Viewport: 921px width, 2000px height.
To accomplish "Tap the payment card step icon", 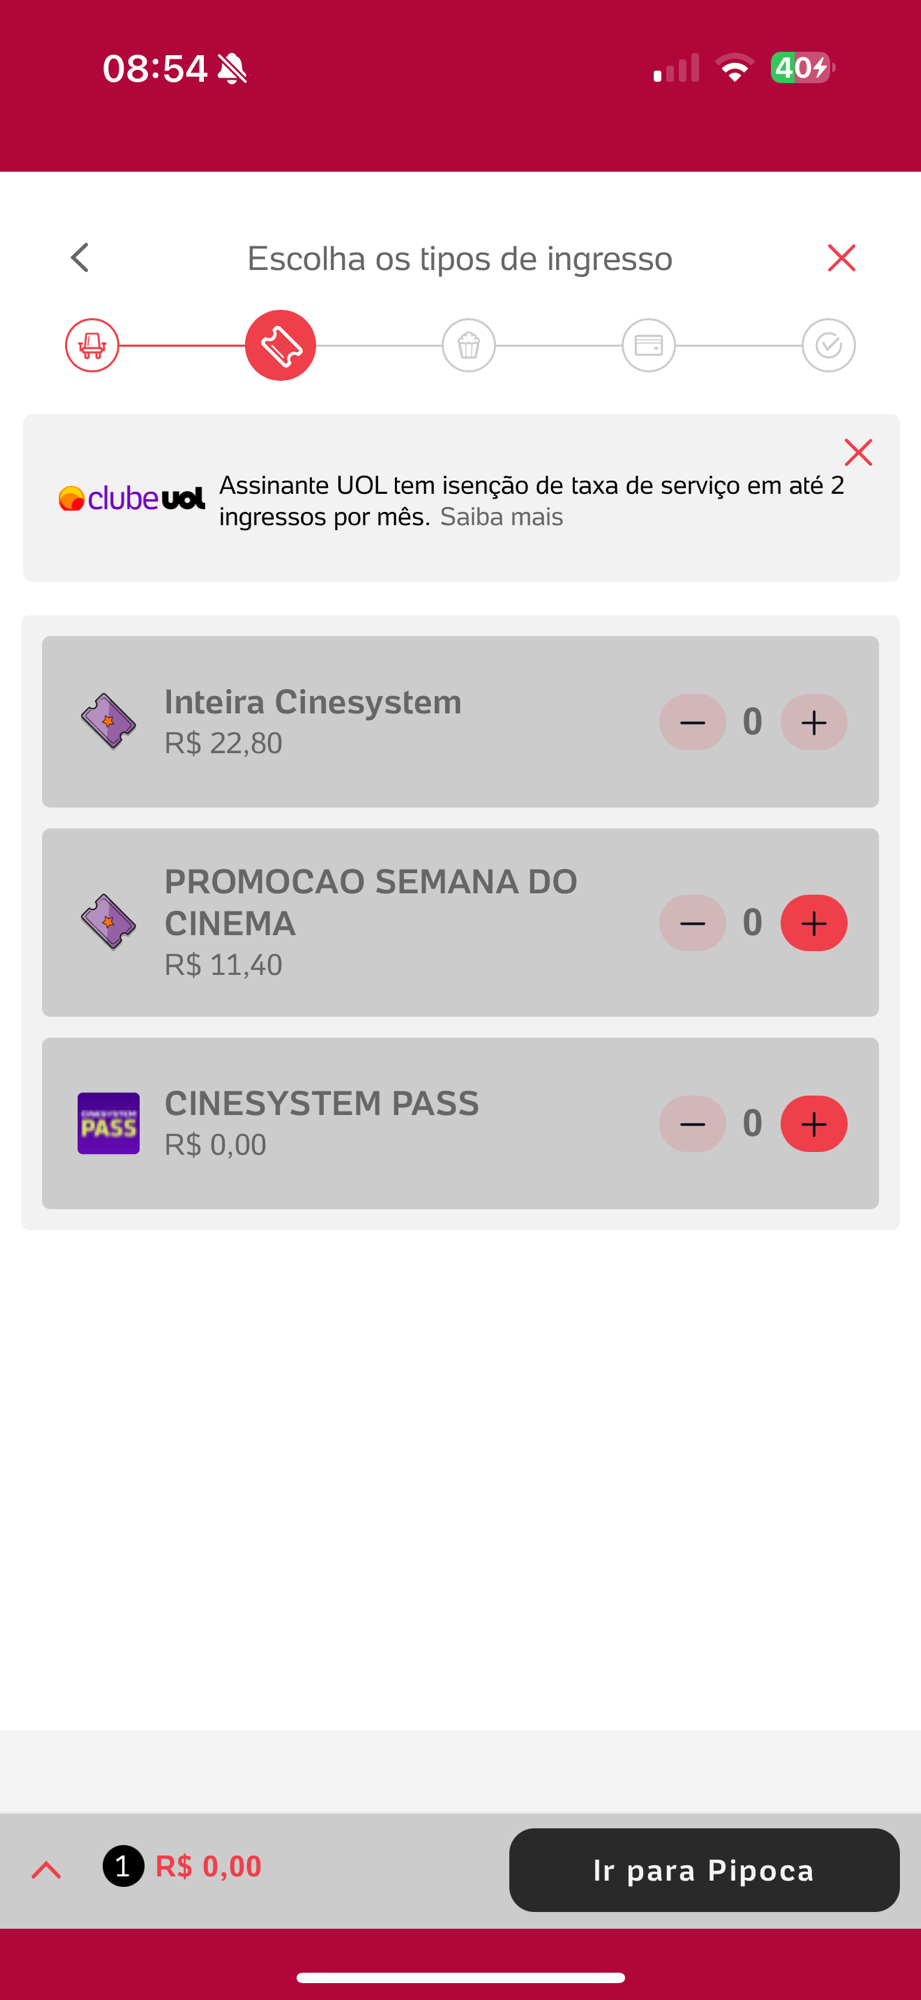I will [649, 345].
